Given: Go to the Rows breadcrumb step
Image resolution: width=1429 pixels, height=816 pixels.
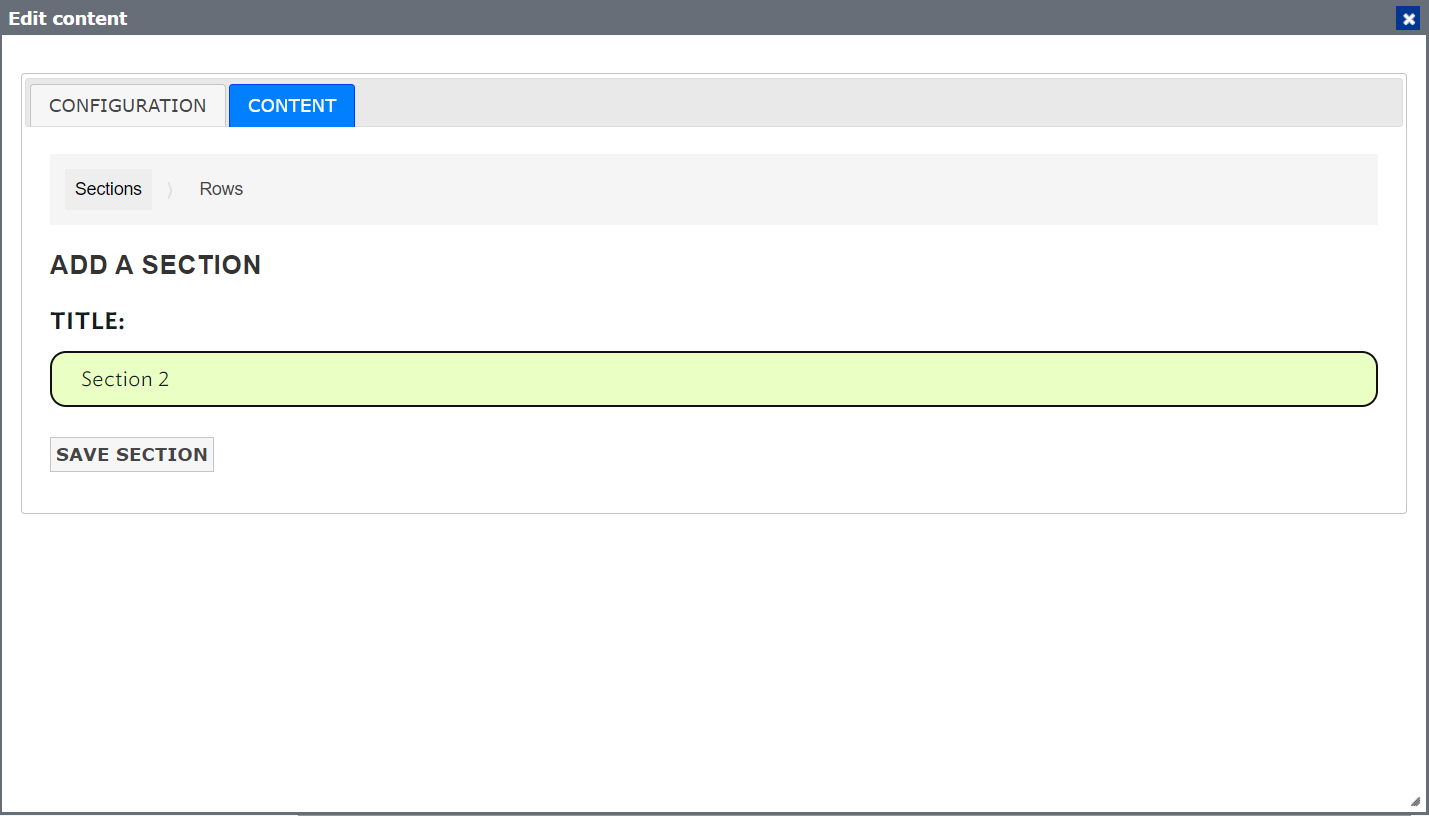Looking at the screenshot, I should [221, 189].
